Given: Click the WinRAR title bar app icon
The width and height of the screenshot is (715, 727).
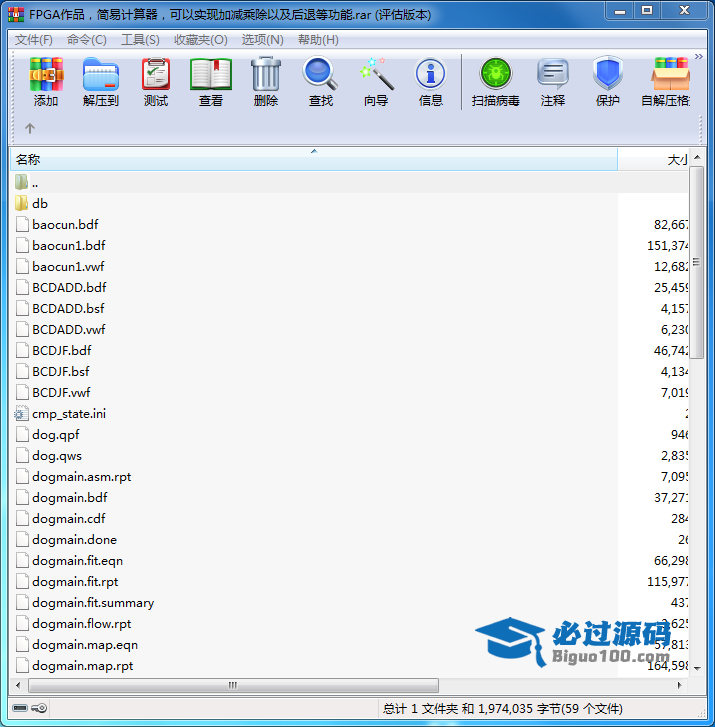Looking at the screenshot, I should (x=16, y=15).
